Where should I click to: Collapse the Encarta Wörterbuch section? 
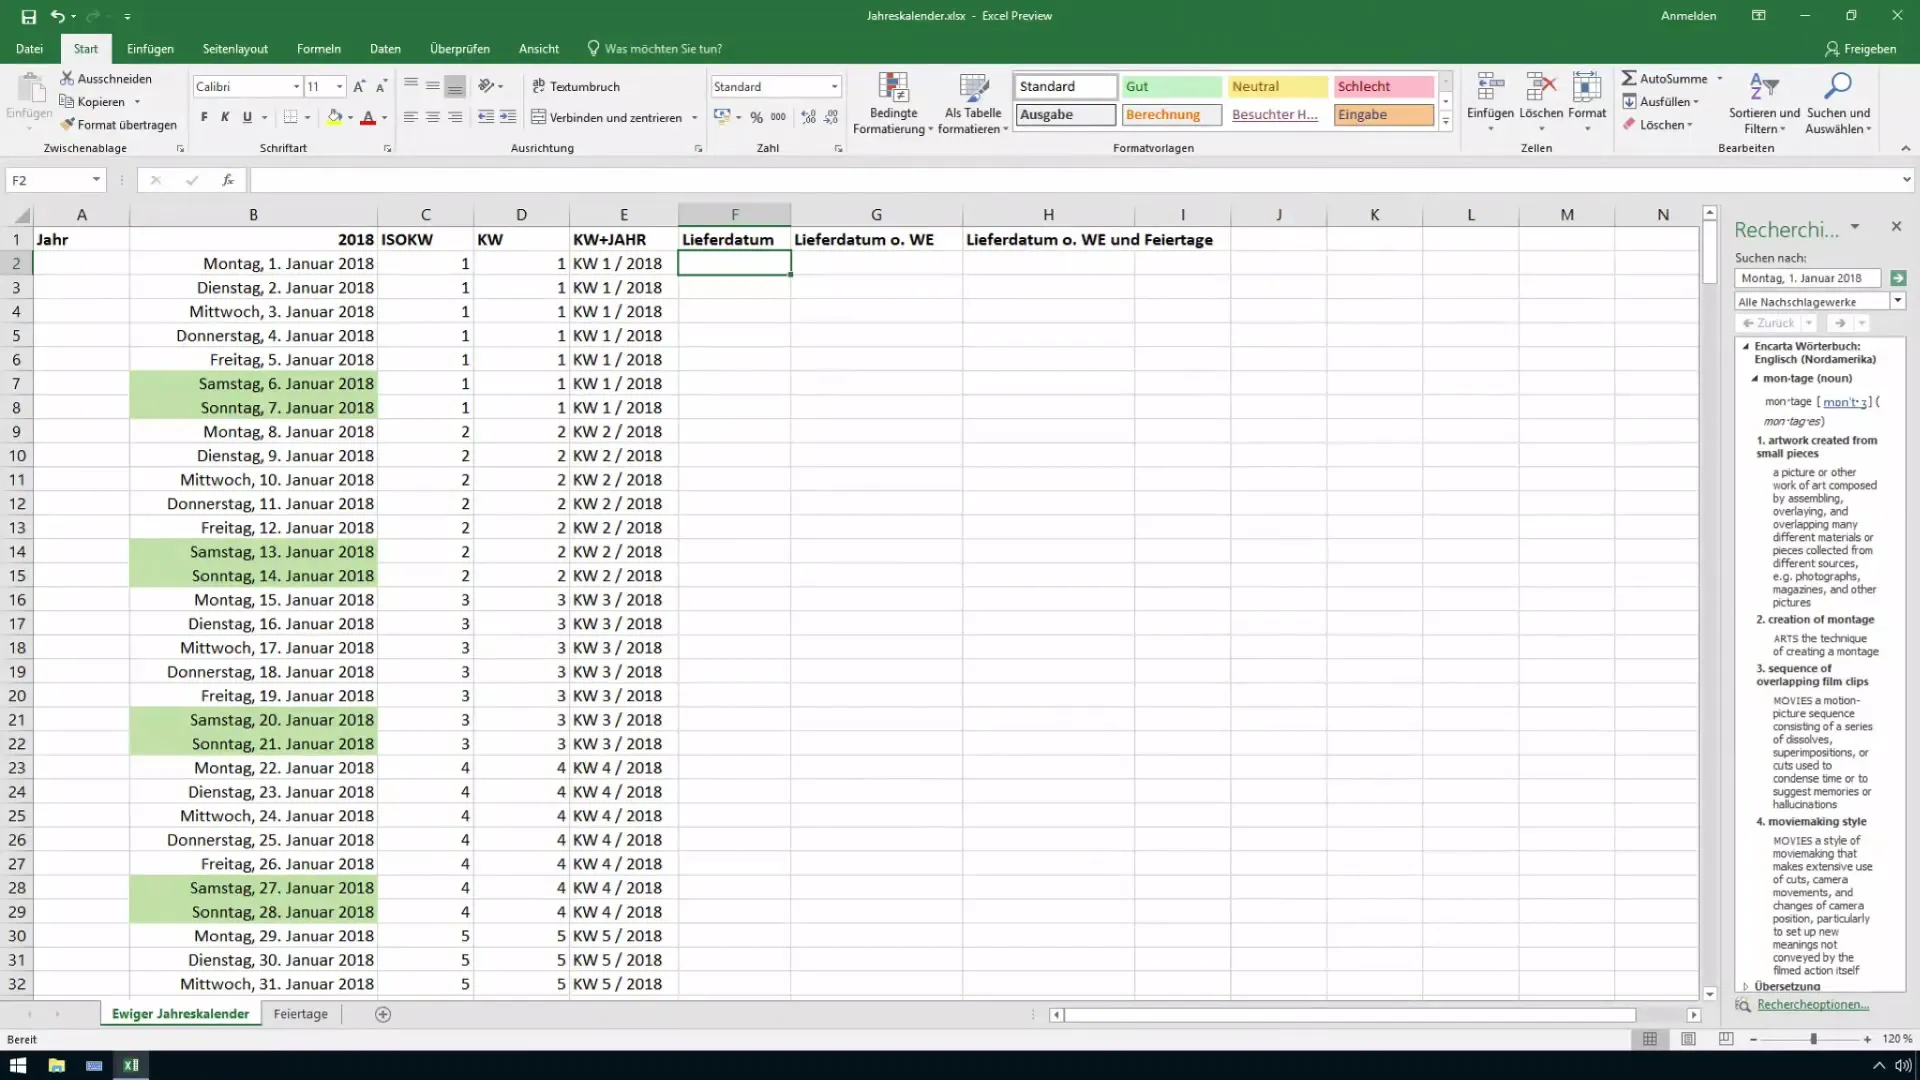click(1746, 346)
